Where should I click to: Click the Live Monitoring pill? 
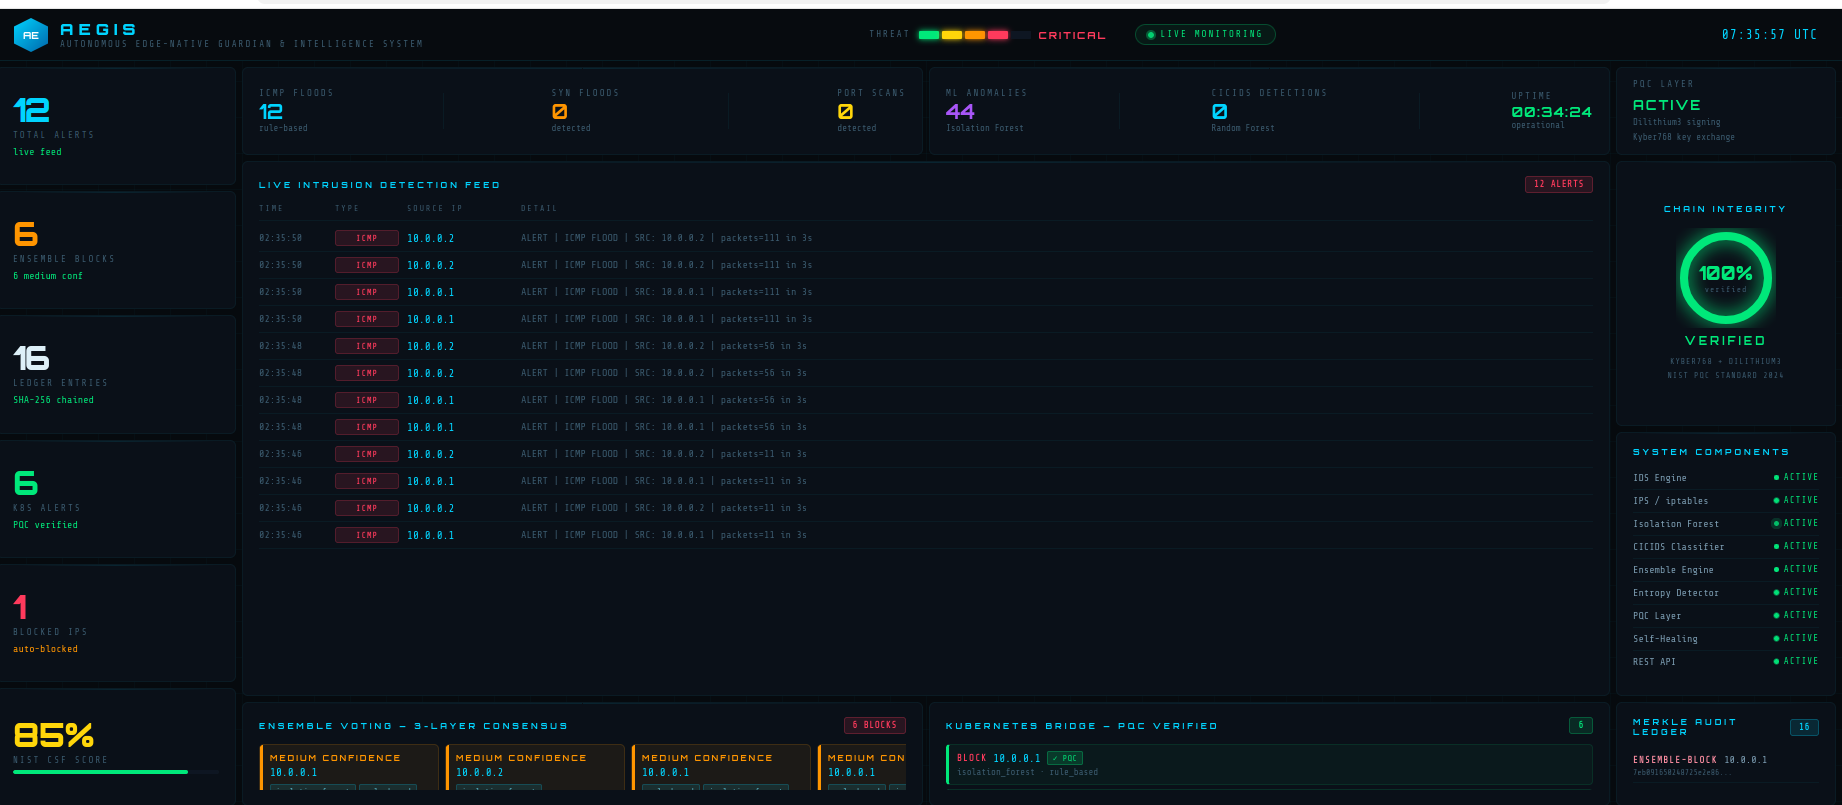(1205, 35)
